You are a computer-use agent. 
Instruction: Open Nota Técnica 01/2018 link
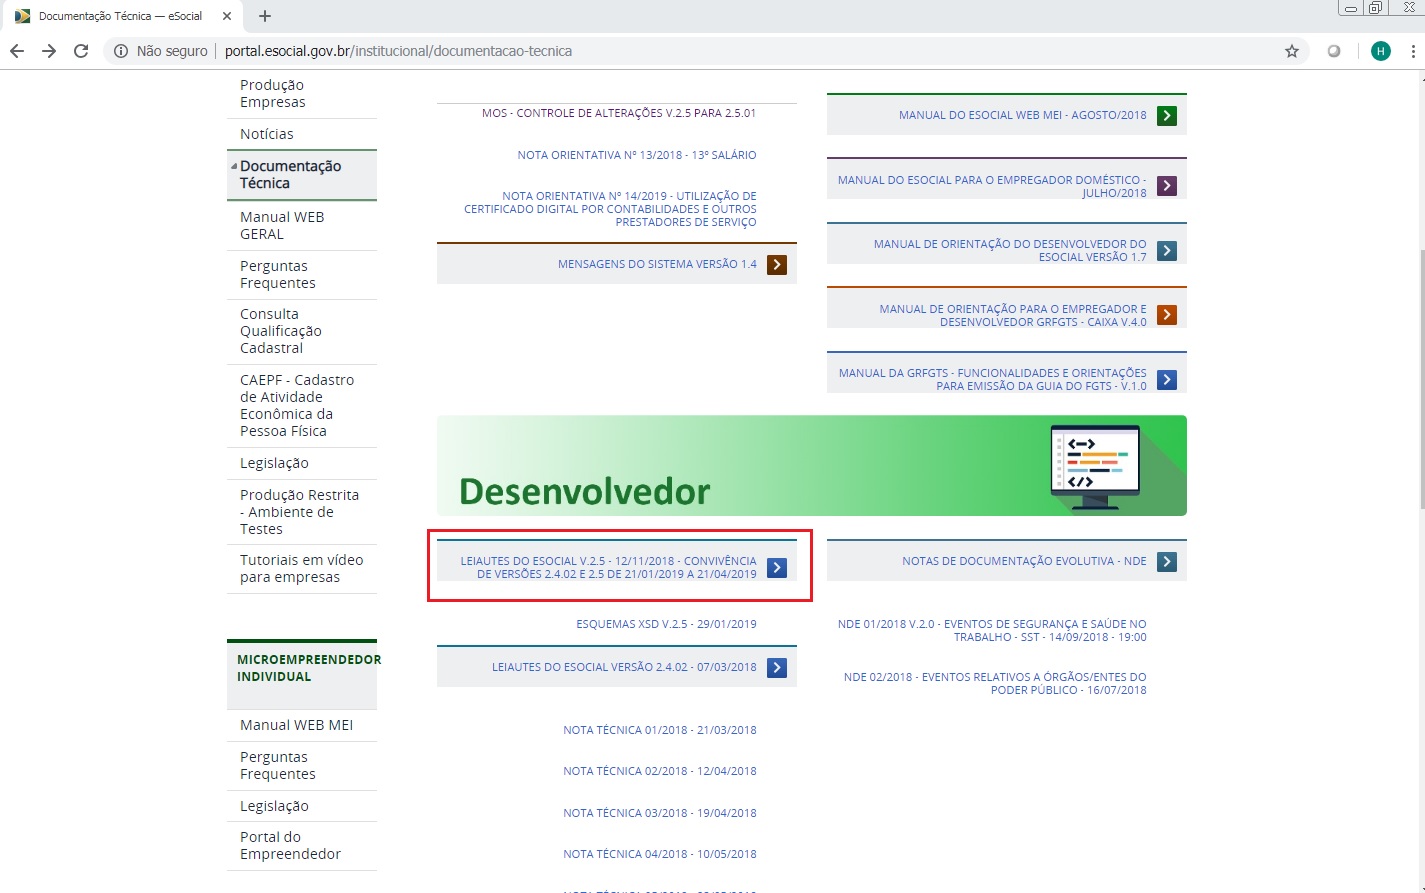(x=660, y=730)
